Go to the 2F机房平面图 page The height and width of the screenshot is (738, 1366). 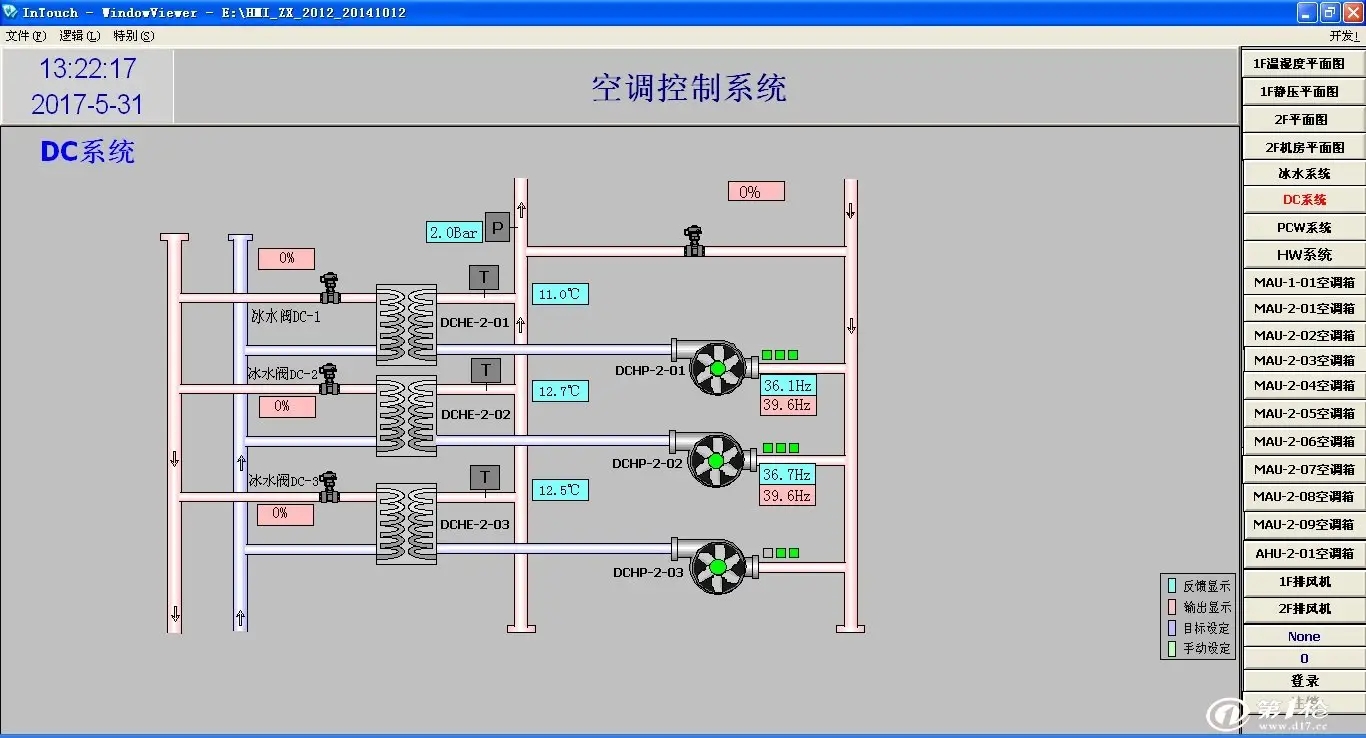pos(1304,147)
